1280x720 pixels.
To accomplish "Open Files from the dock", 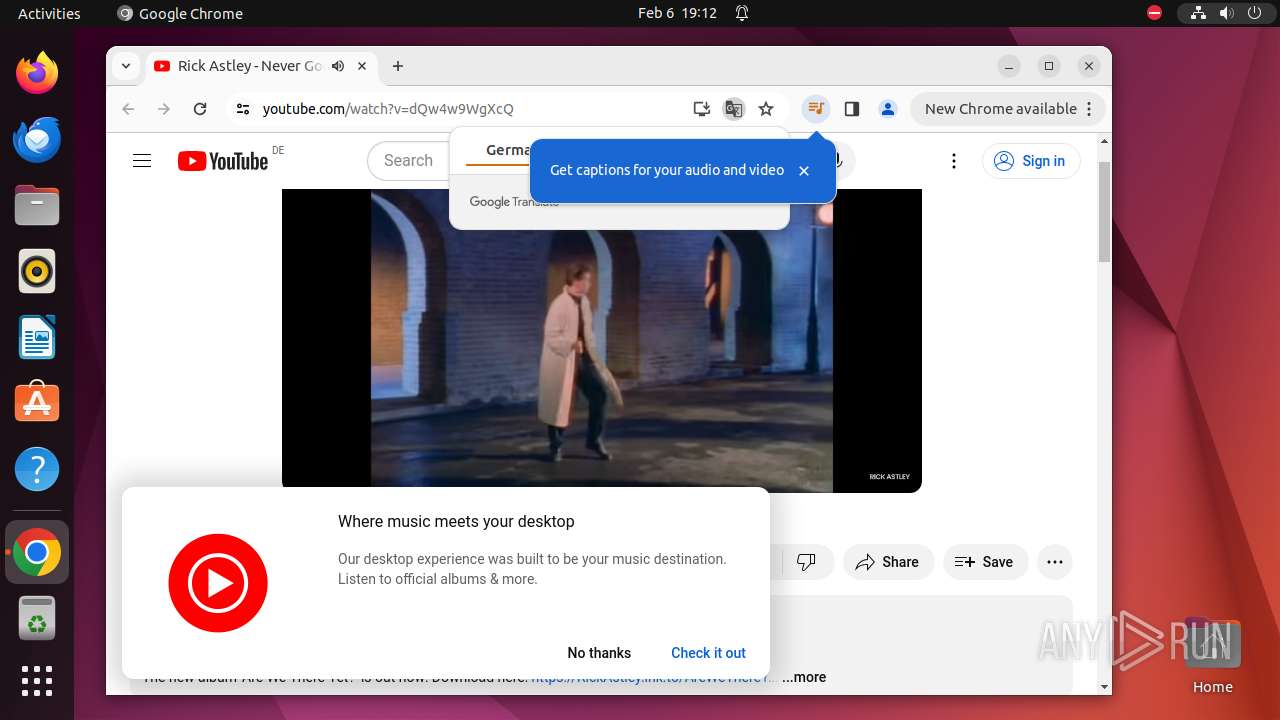I will [37, 205].
